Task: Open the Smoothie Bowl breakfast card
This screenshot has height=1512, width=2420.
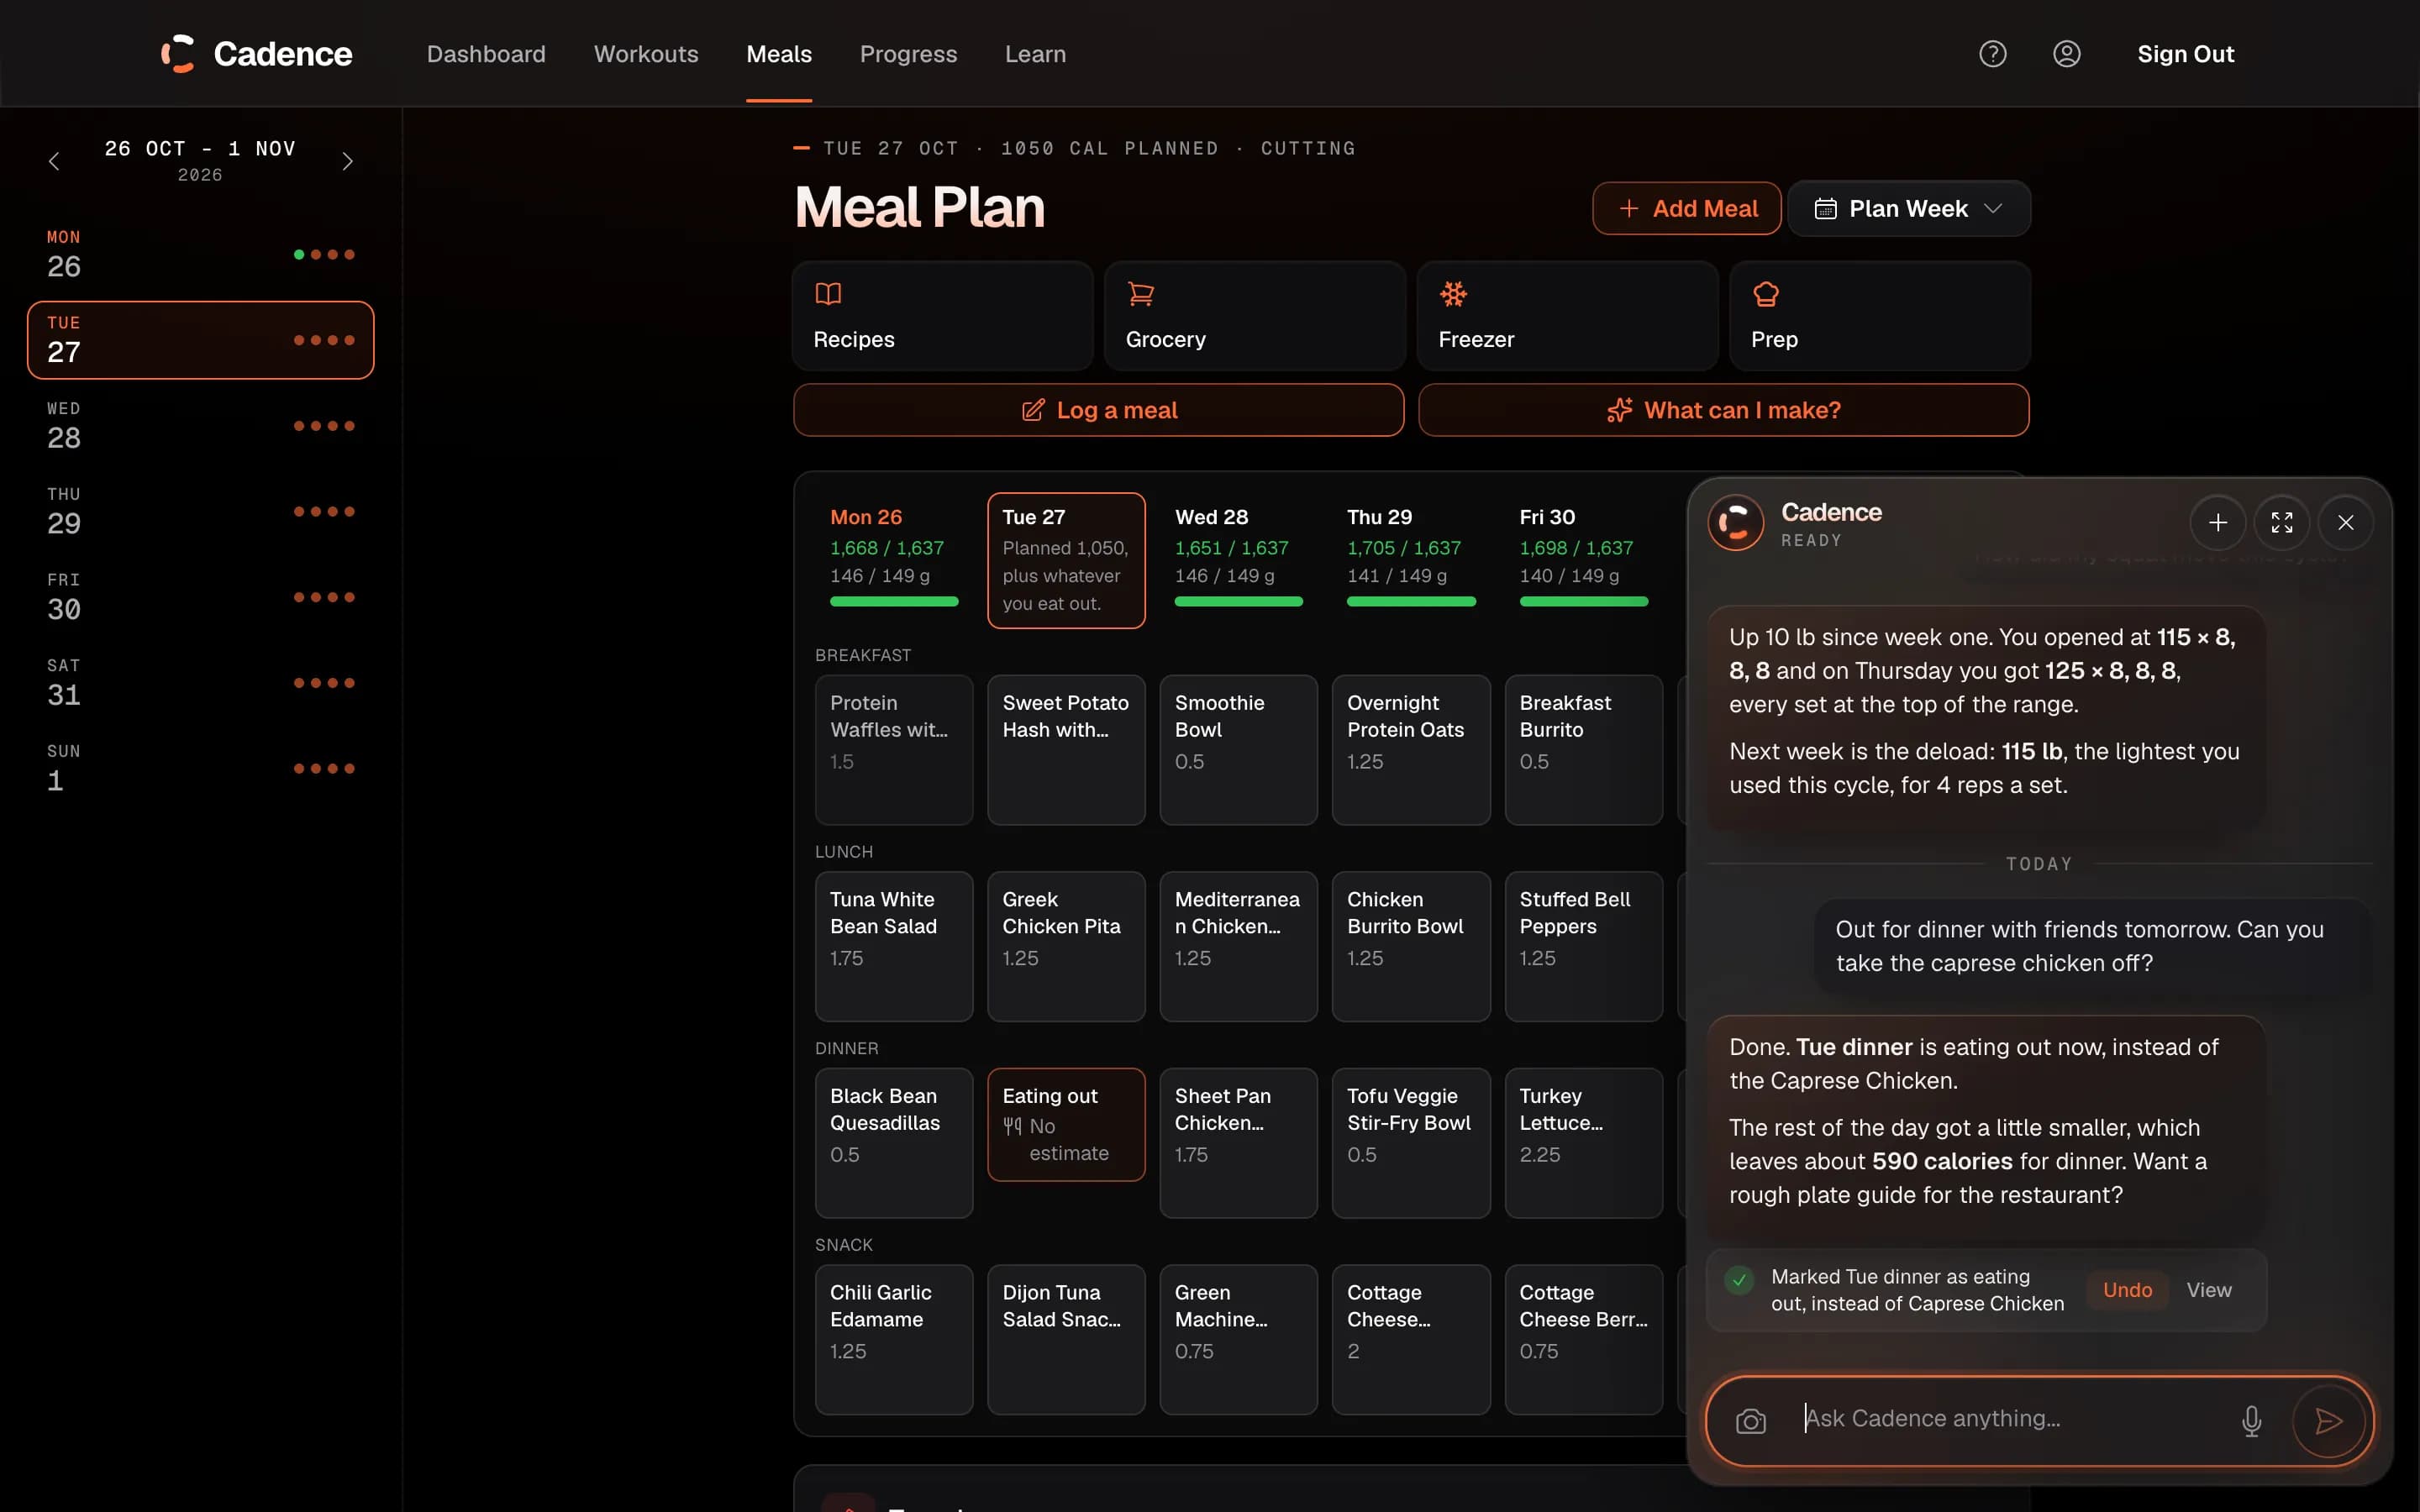Action: tap(1238, 750)
